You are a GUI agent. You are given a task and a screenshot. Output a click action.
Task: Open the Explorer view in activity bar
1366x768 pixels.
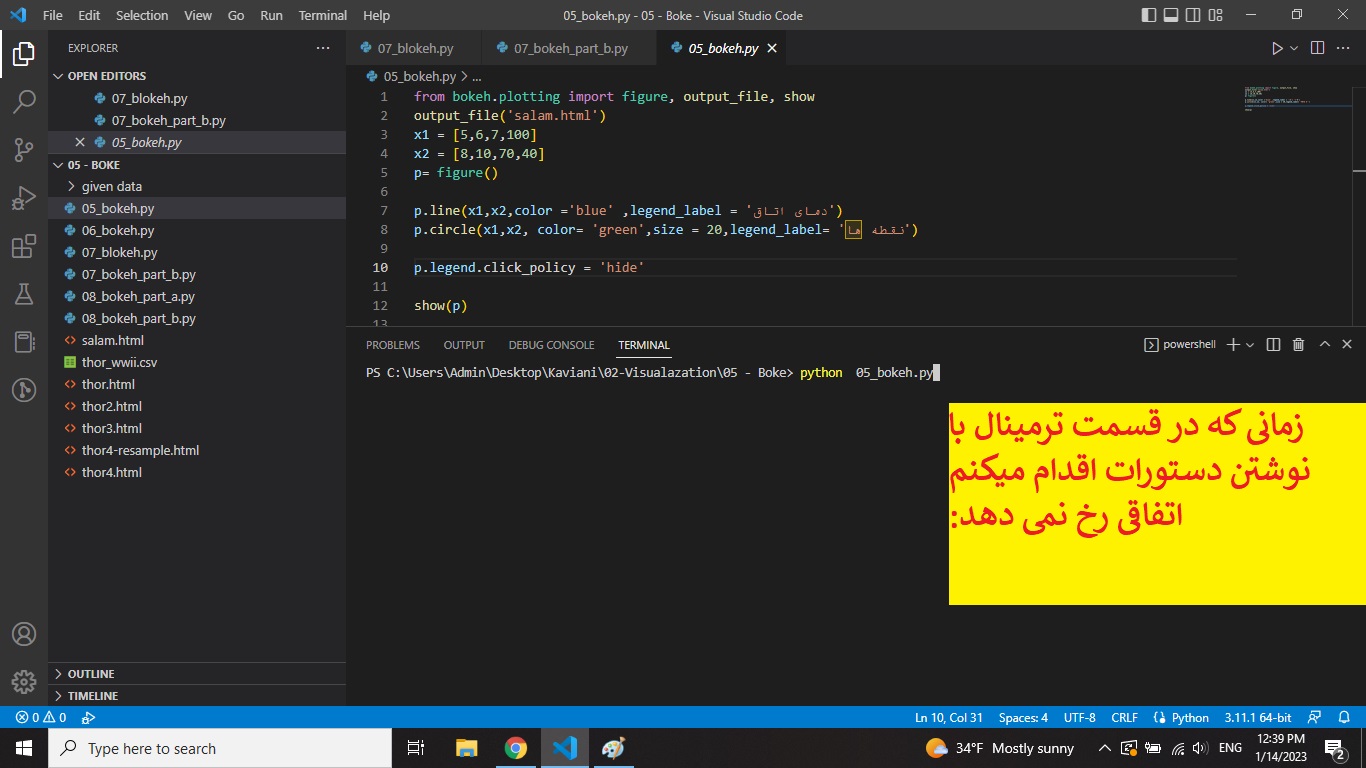point(24,54)
